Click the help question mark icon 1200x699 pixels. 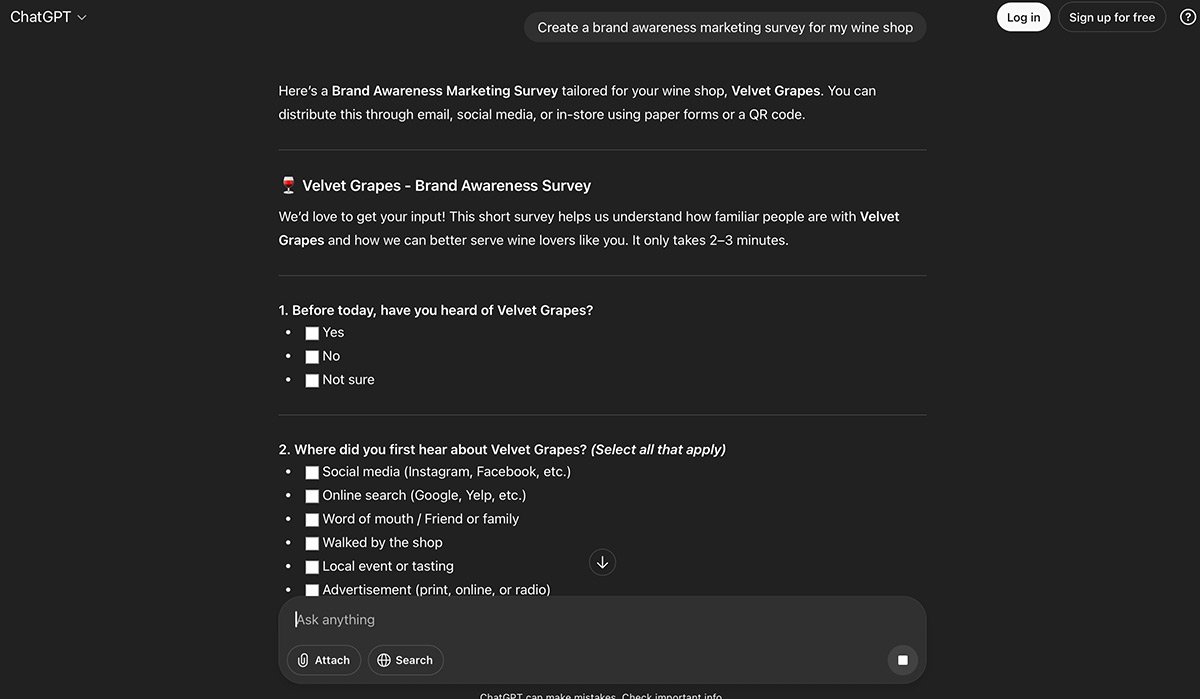1188,17
